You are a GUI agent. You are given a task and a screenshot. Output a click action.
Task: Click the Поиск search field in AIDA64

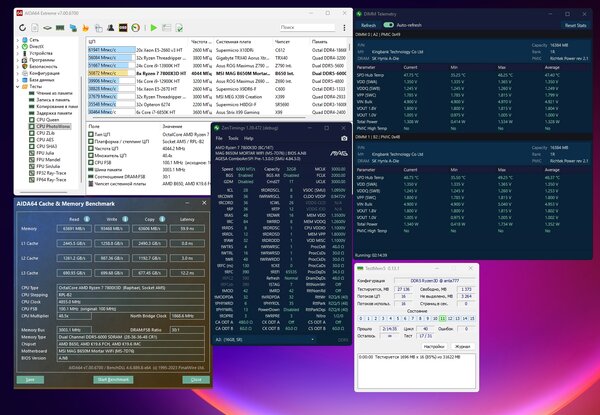point(307,27)
